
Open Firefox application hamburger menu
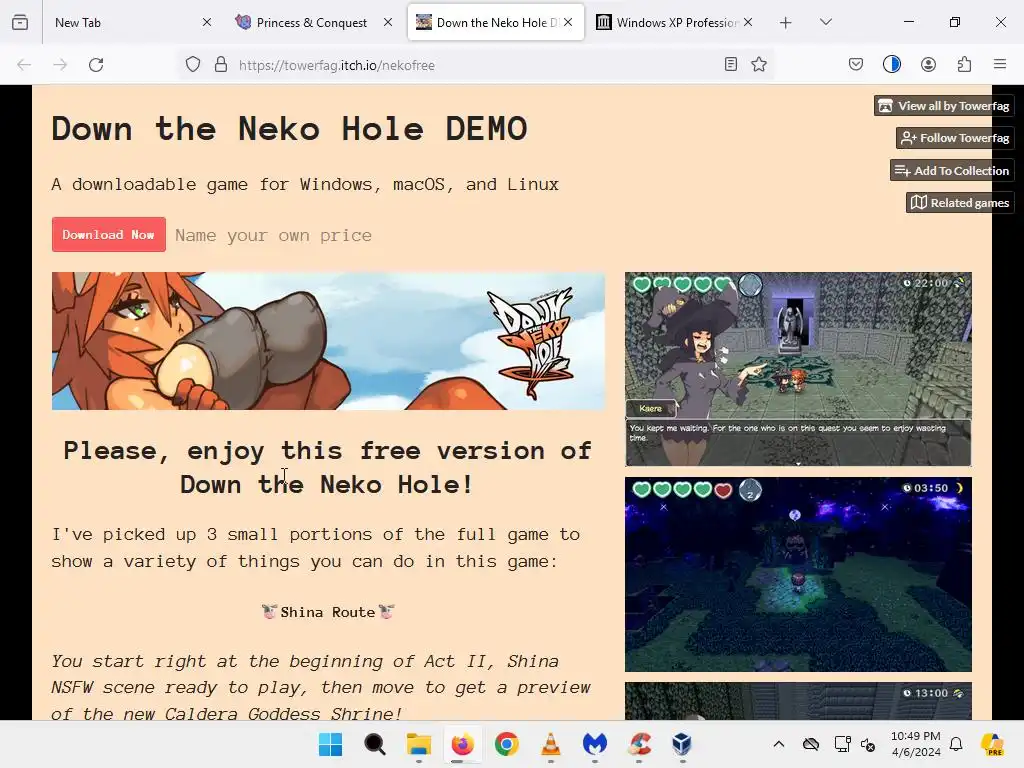tap(1000, 64)
